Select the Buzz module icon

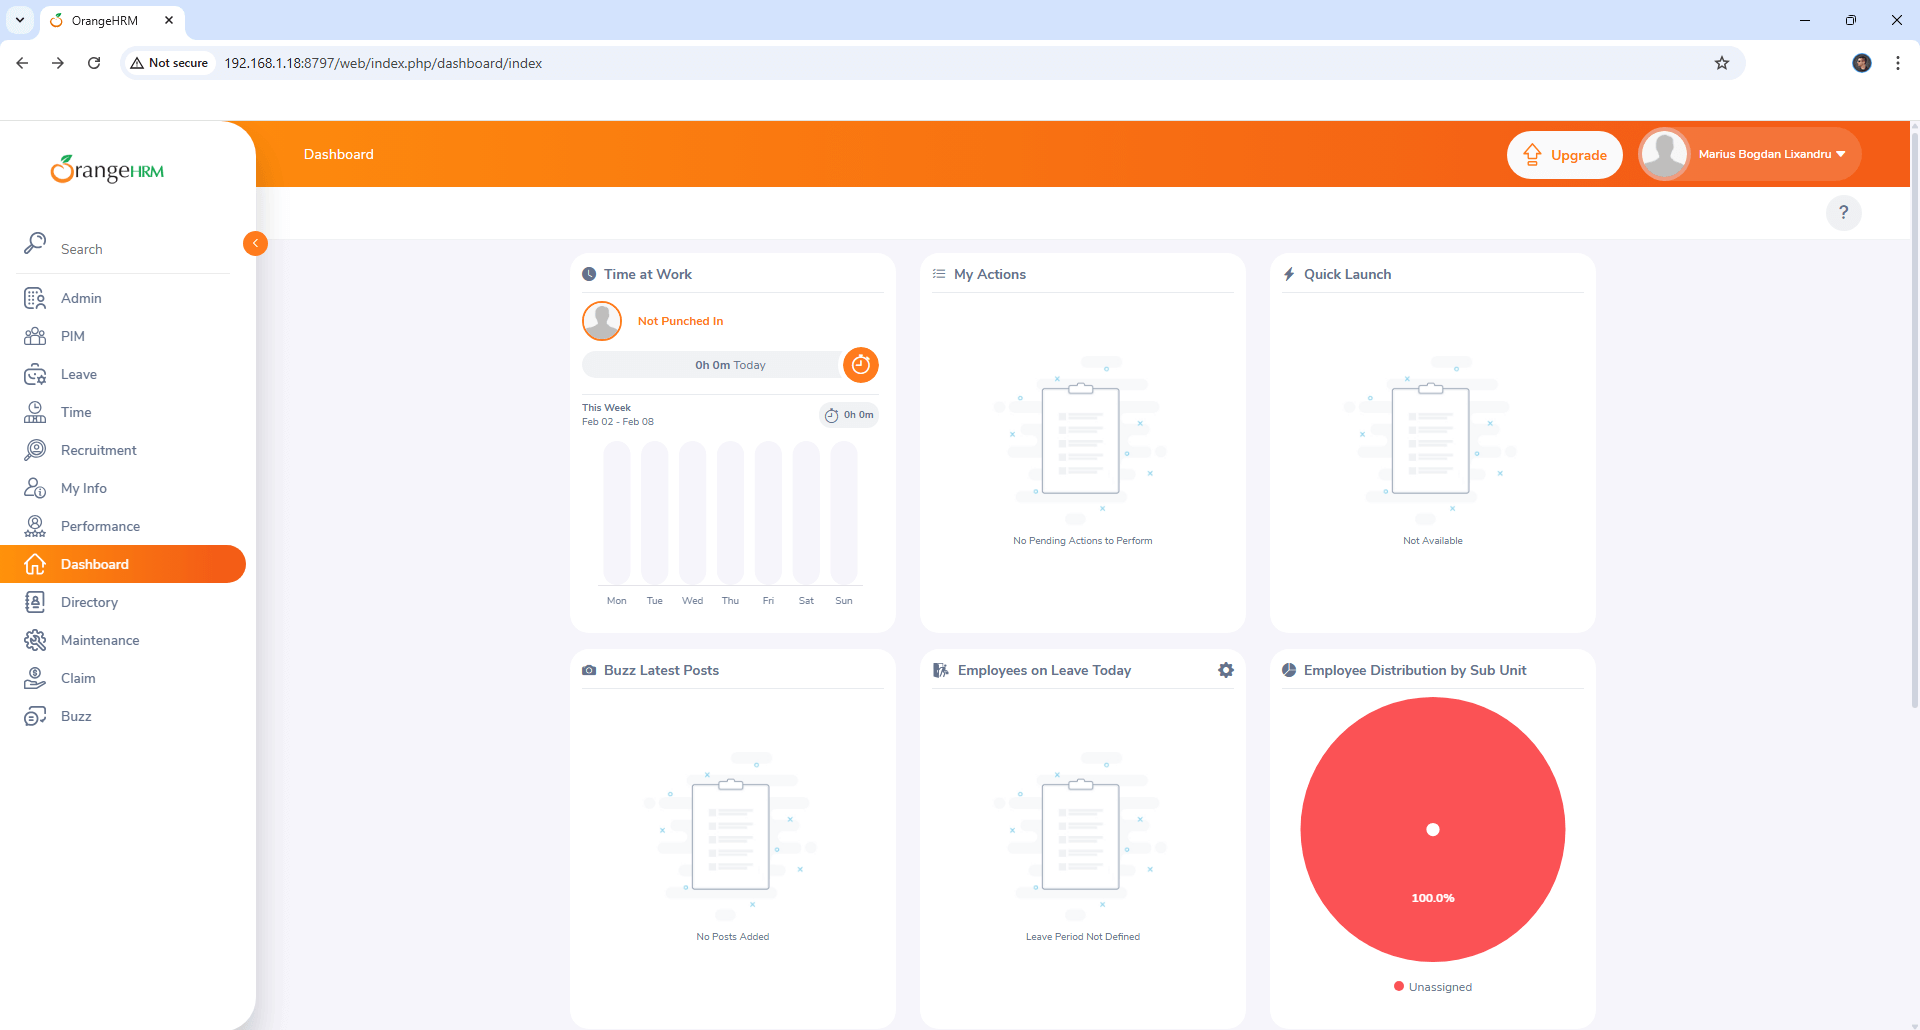click(x=35, y=716)
